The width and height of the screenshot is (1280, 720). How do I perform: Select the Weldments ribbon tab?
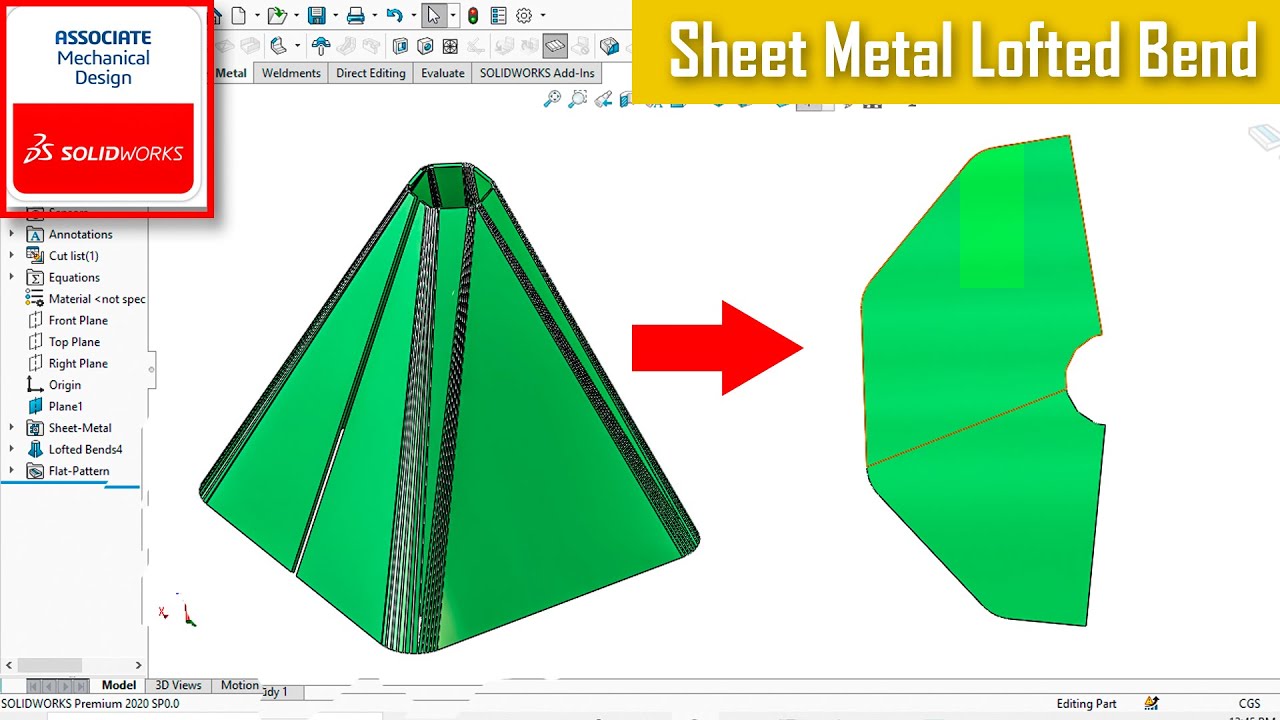click(x=291, y=73)
